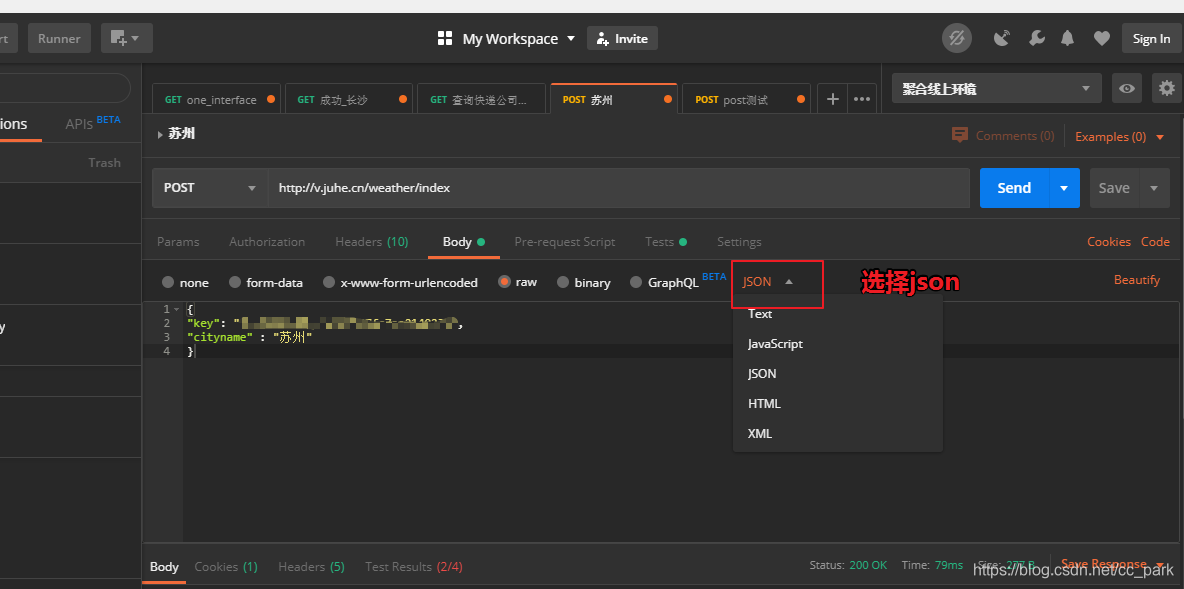Open the environment selector dropdown
Viewport: 1184px width, 589px height.
tap(997, 88)
